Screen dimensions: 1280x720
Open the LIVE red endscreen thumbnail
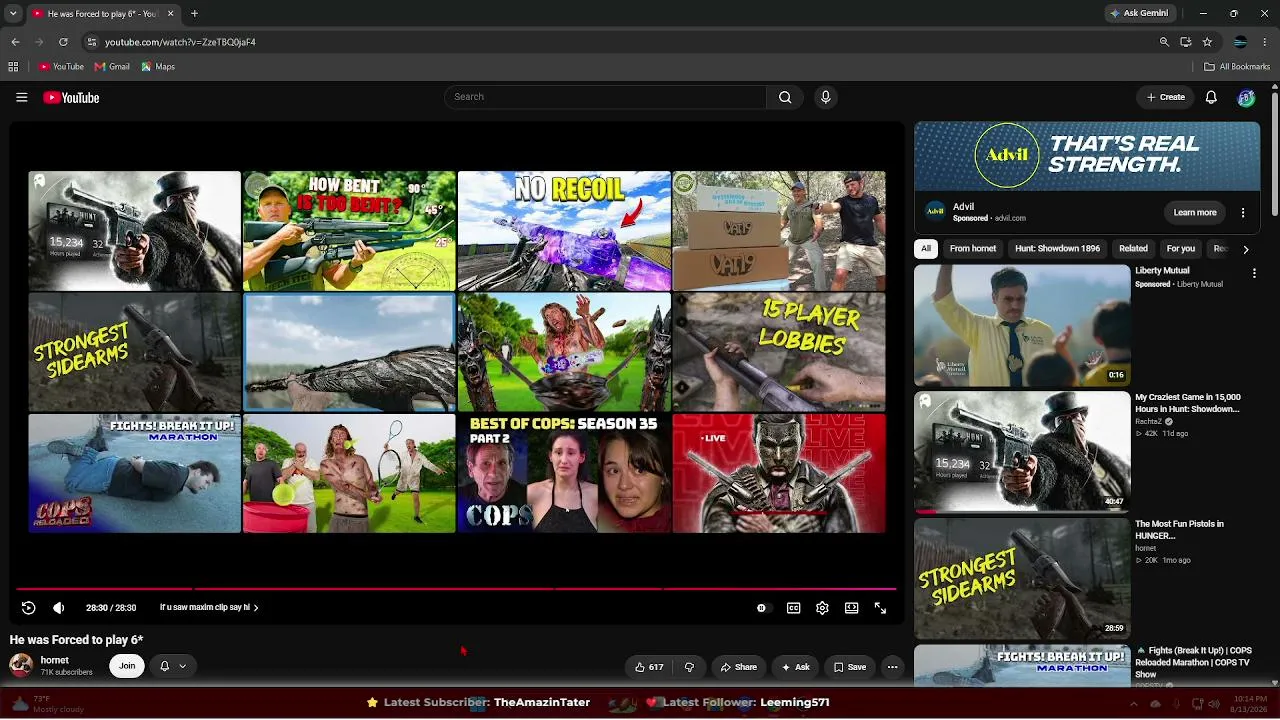[x=779, y=473]
